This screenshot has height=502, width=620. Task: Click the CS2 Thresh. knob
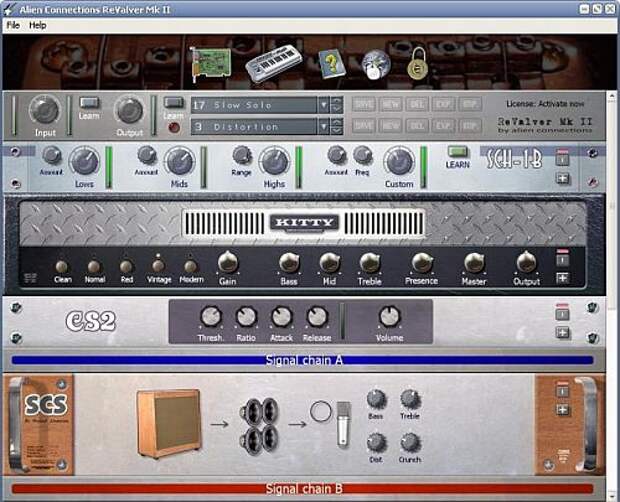[211, 317]
